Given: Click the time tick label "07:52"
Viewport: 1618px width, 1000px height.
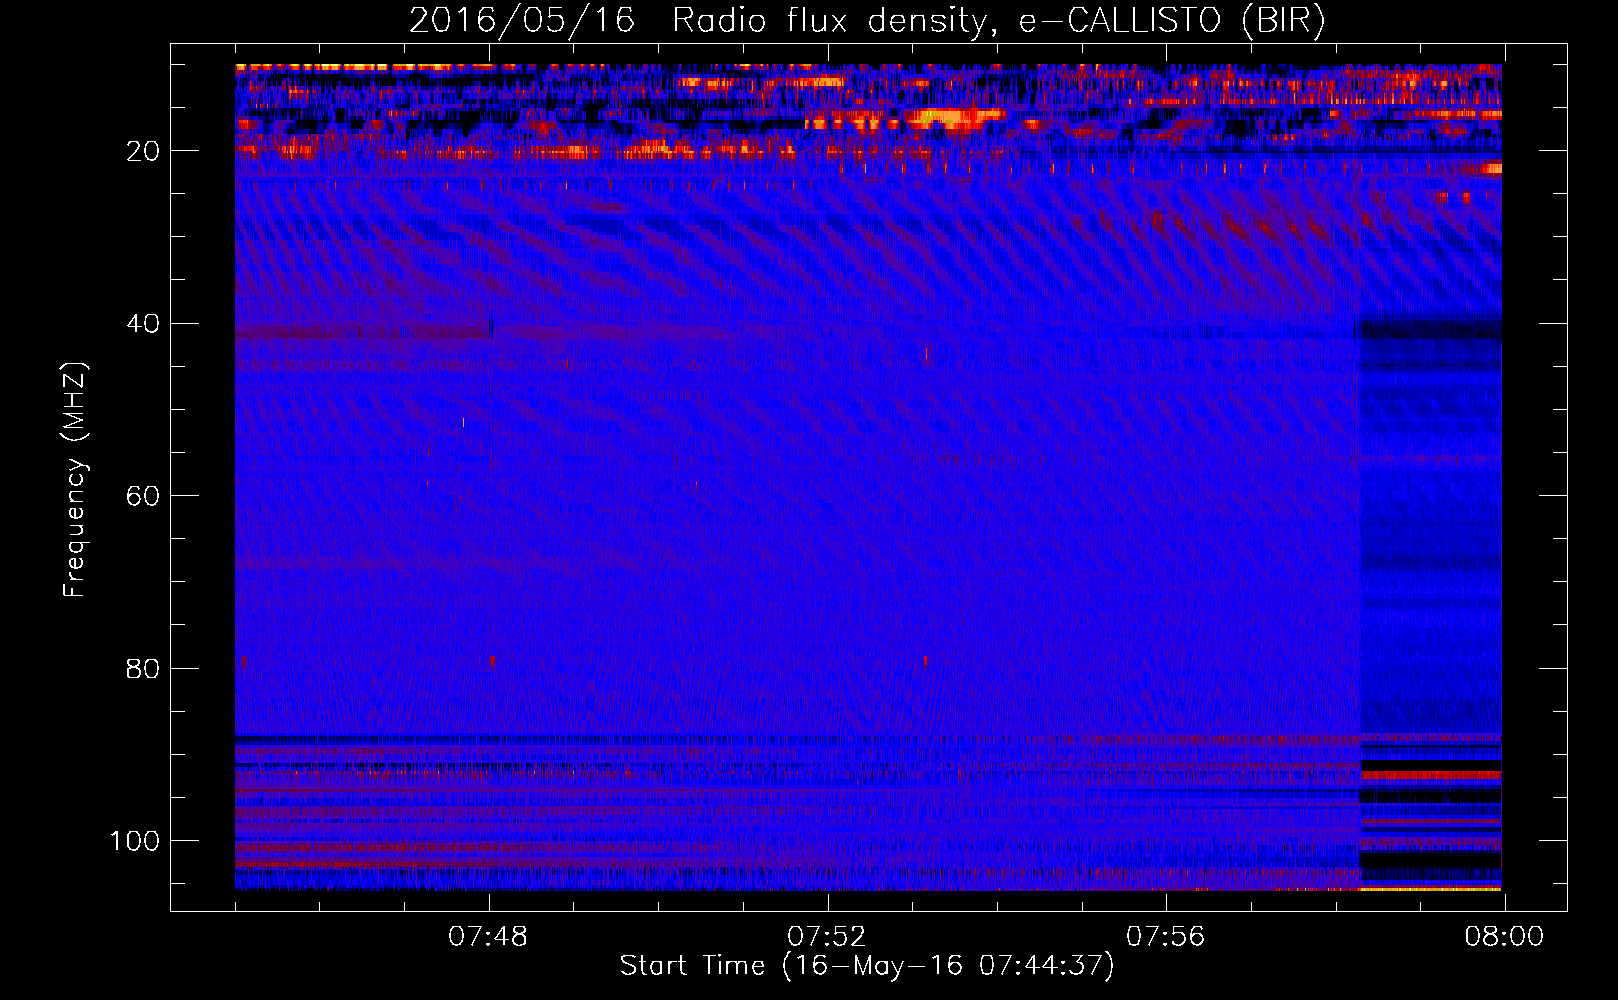Looking at the screenshot, I should click(x=827, y=937).
